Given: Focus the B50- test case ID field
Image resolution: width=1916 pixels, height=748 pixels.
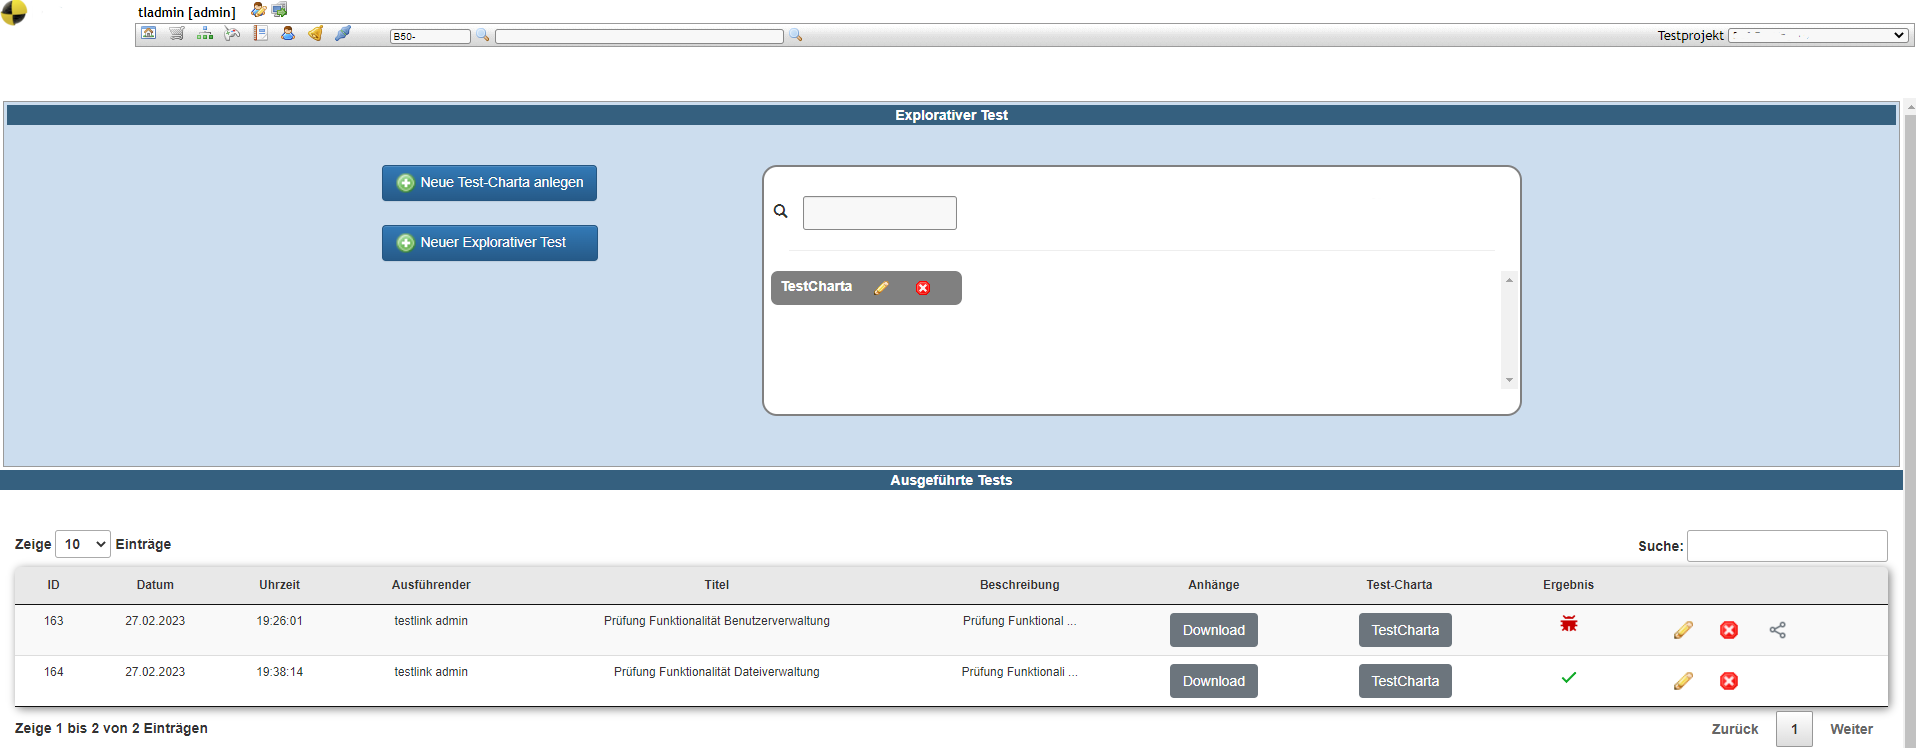Looking at the screenshot, I should tap(430, 36).
